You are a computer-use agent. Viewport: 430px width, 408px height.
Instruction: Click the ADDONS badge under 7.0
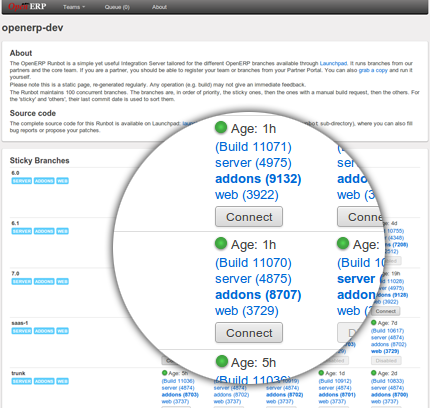[44, 281]
